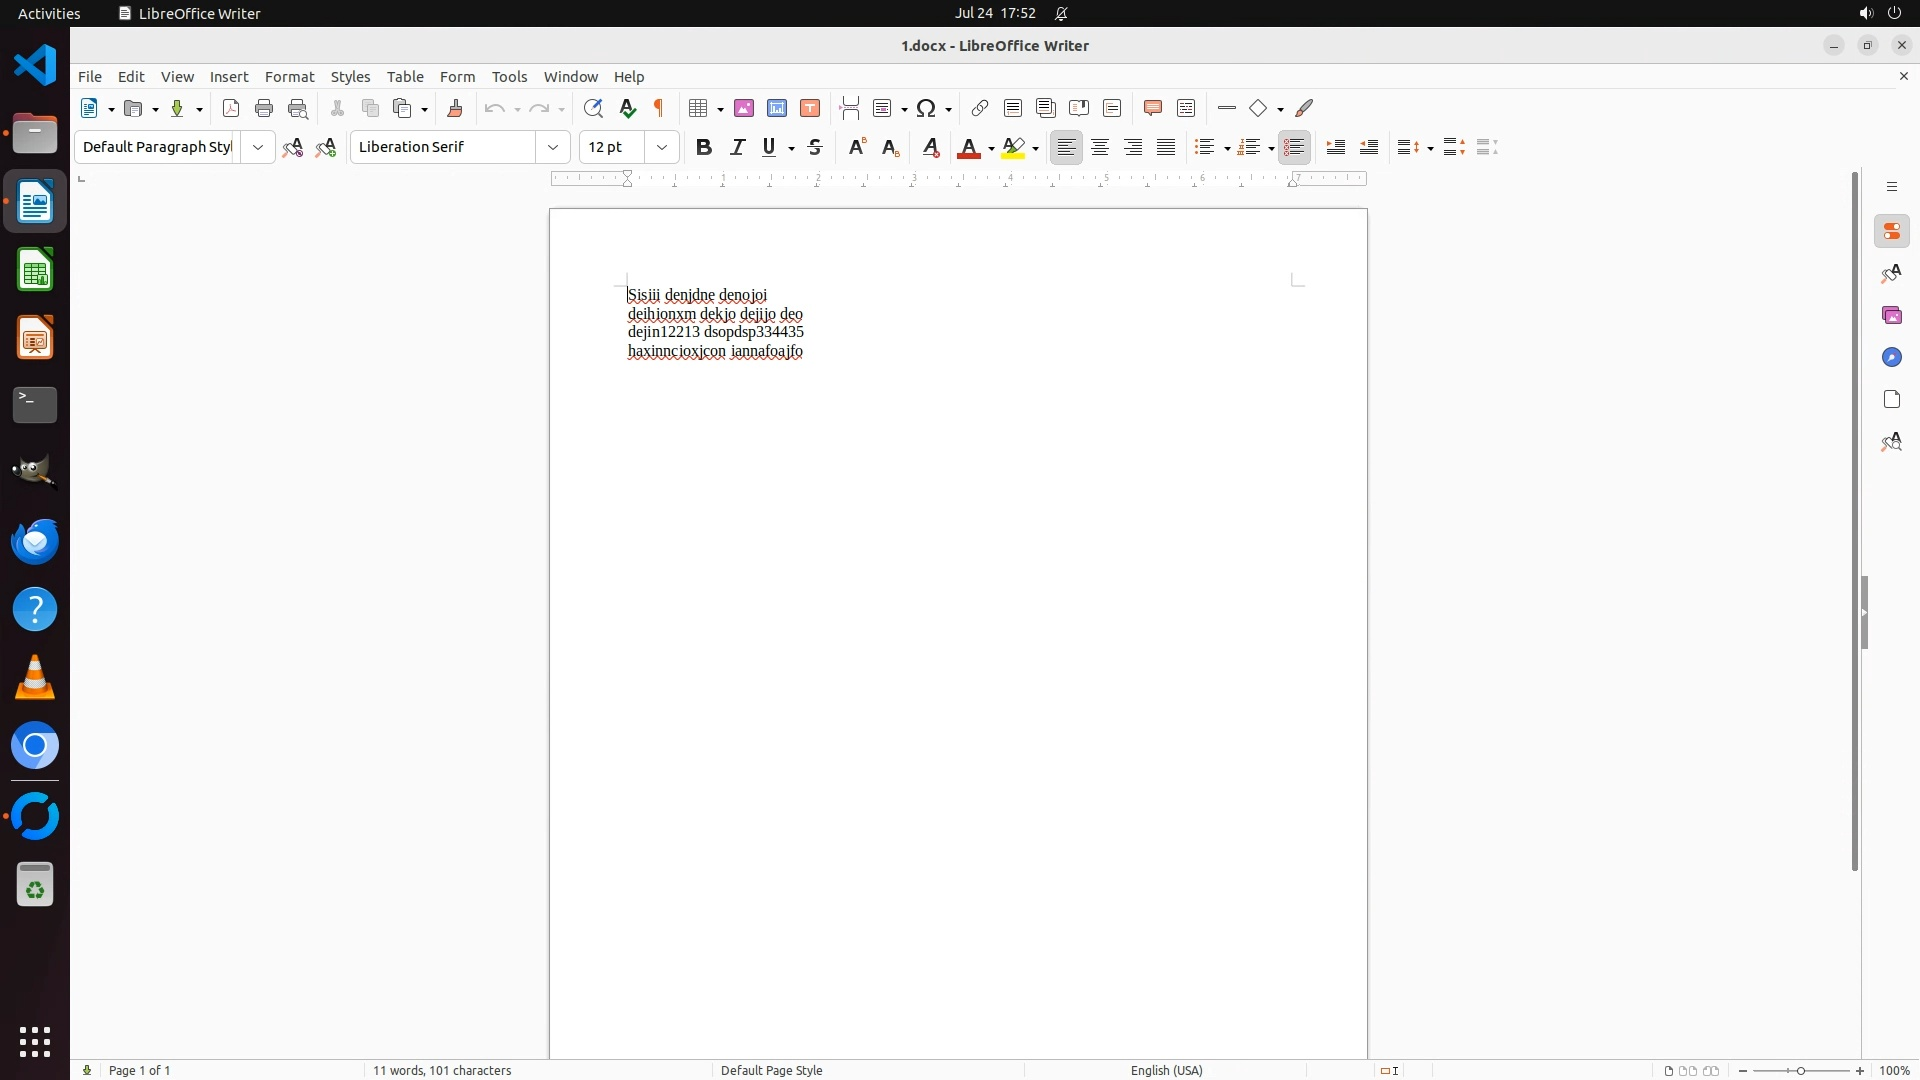The image size is (1920, 1080).
Task: Click the zoom slider in the status bar
Action: (1801, 1071)
